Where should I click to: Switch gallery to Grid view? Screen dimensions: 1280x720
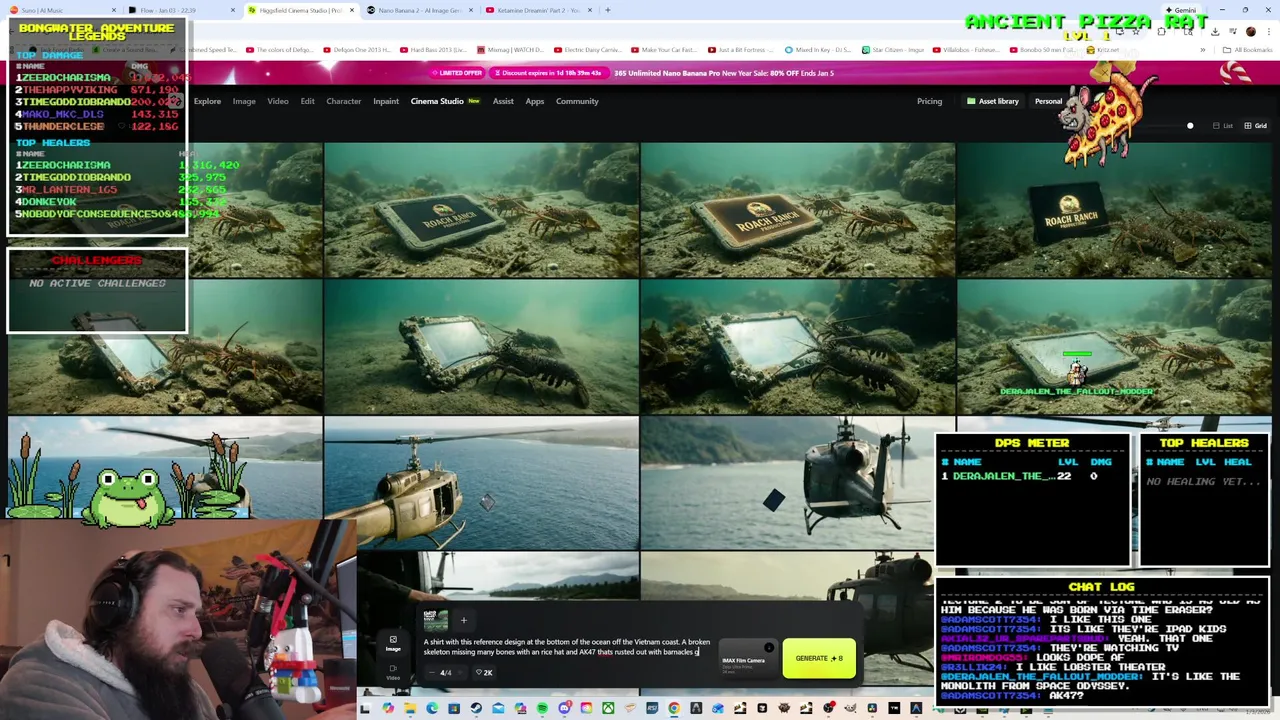(1255, 126)
